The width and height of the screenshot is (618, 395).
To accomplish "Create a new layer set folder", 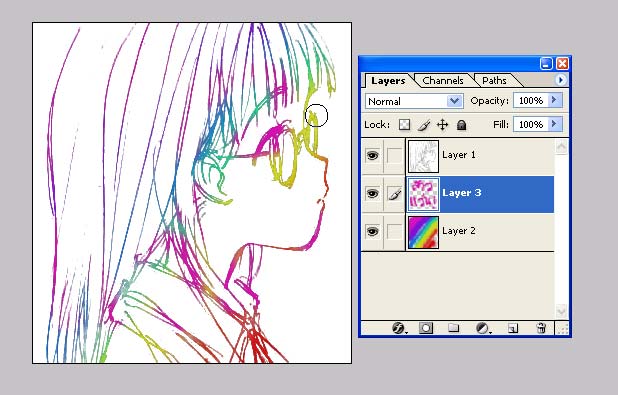I will pyautogui.click(x=453, y=328).
